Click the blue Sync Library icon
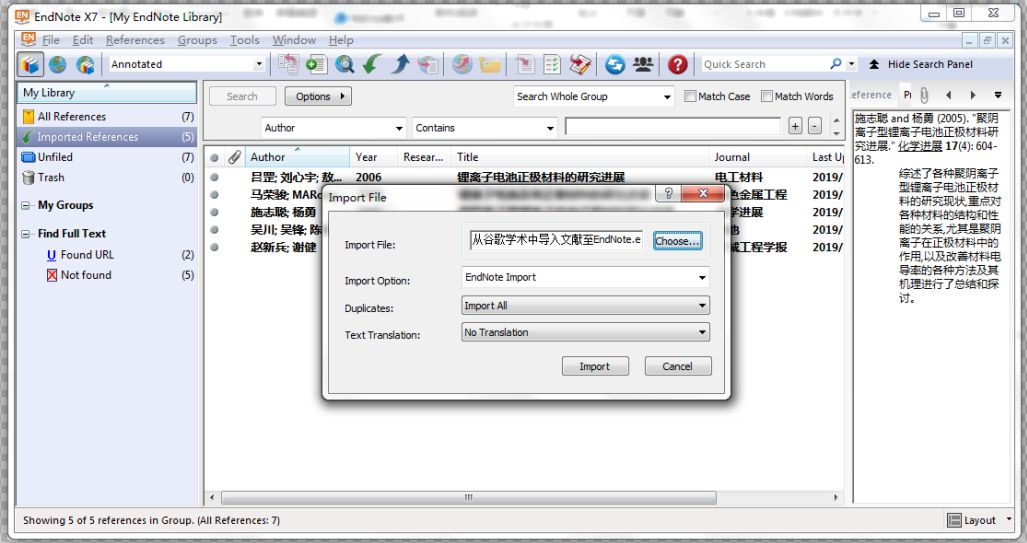Image resolution: width=1027 pixels, height=543 pixels. (x=615, y=64)
